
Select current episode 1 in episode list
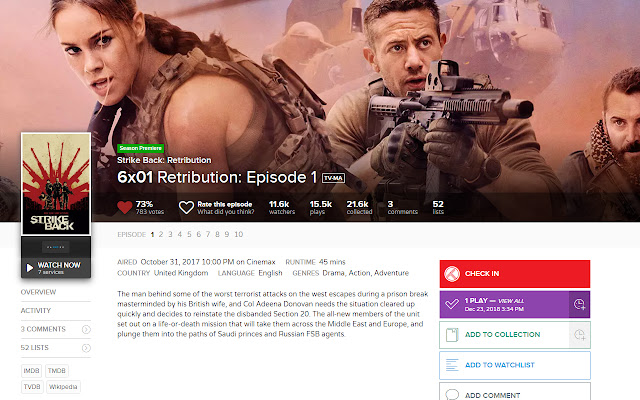pos(152,234)
